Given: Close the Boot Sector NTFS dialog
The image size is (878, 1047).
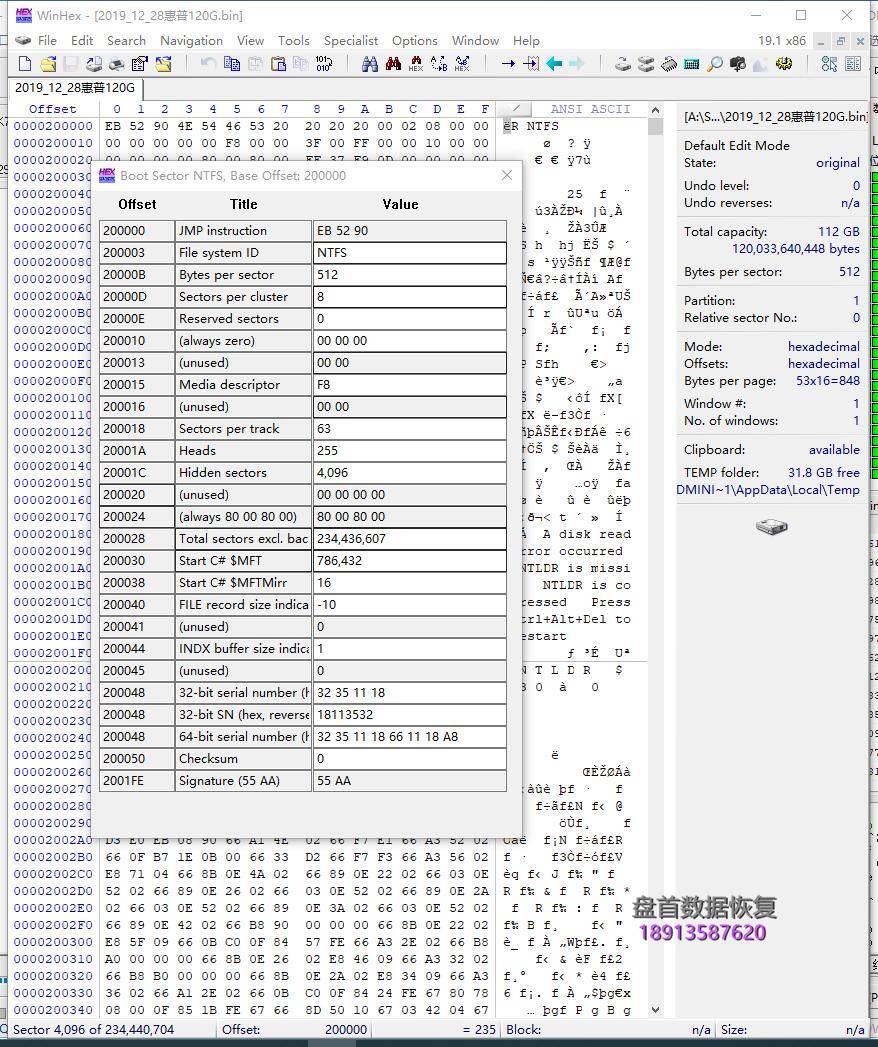Looking at the screenshot, I should pos(507,175).
